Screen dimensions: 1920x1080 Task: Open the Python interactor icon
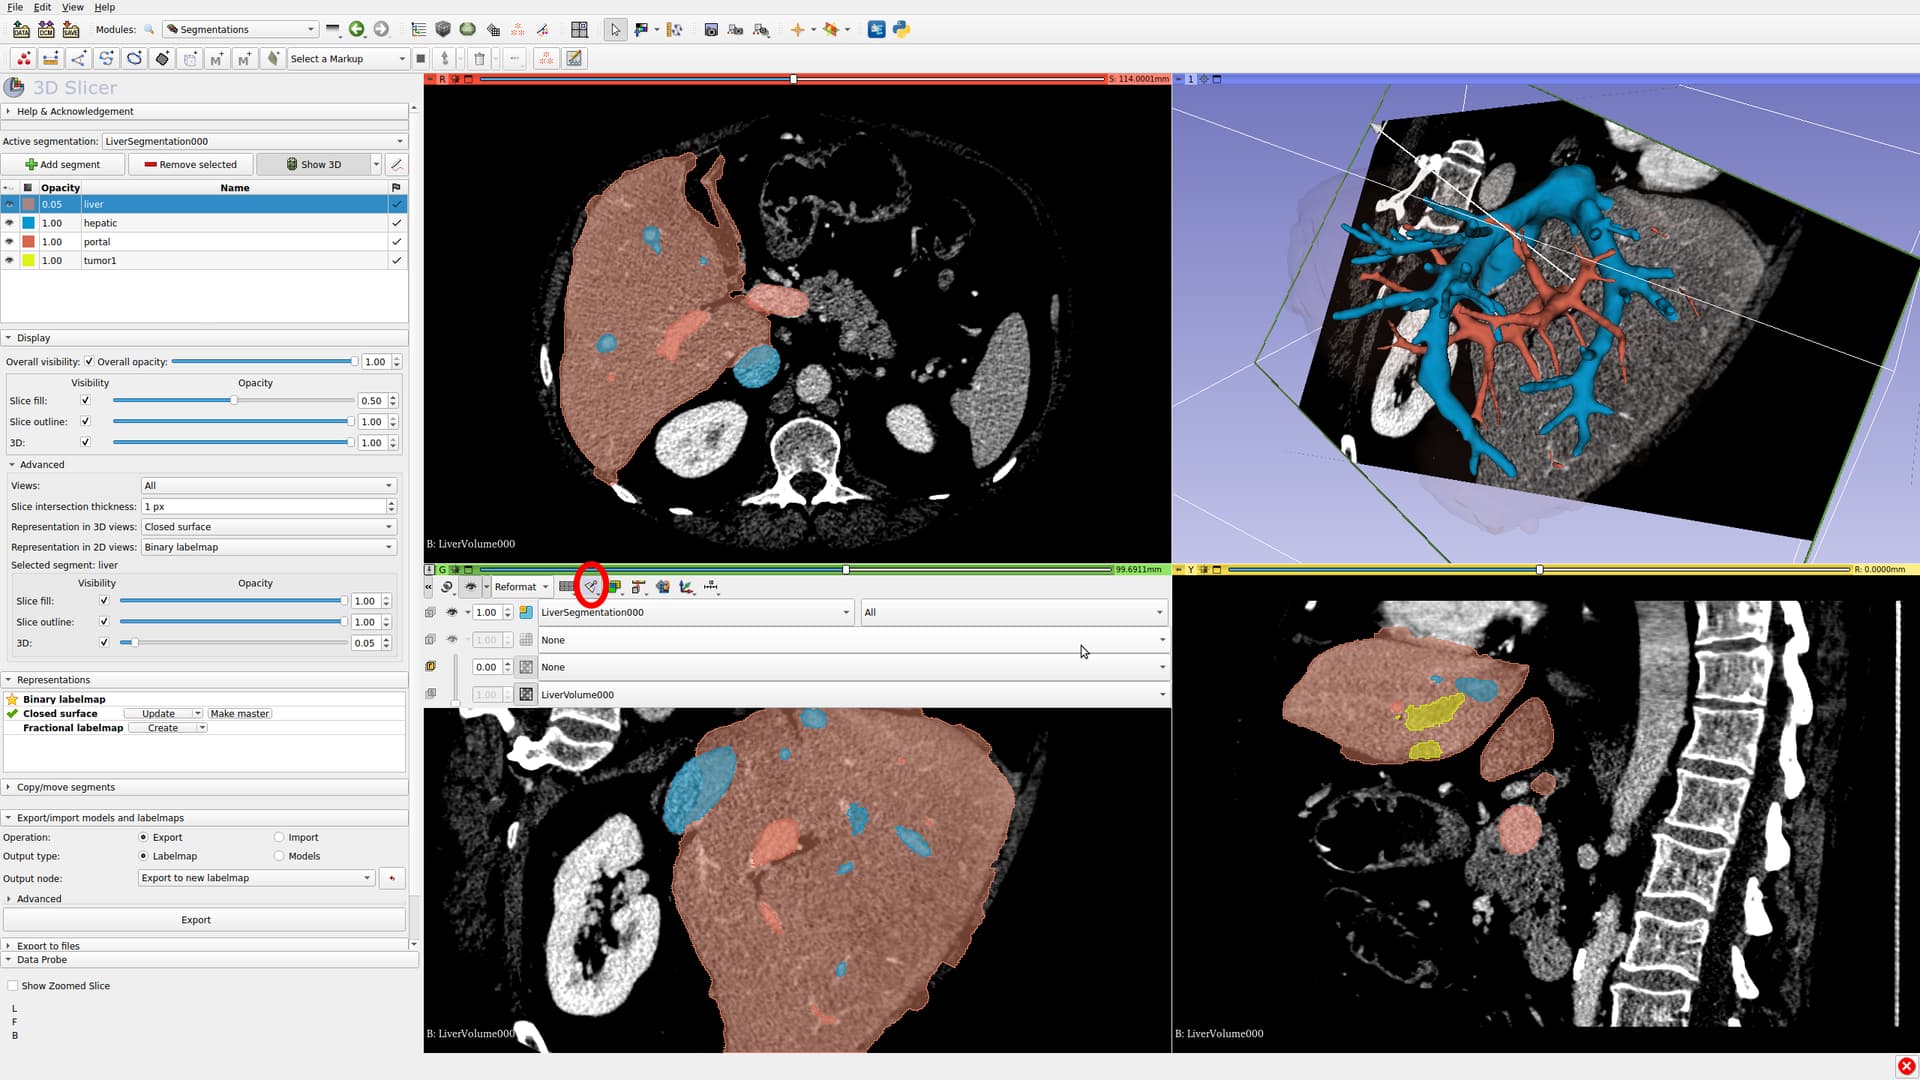pos(901,29)
